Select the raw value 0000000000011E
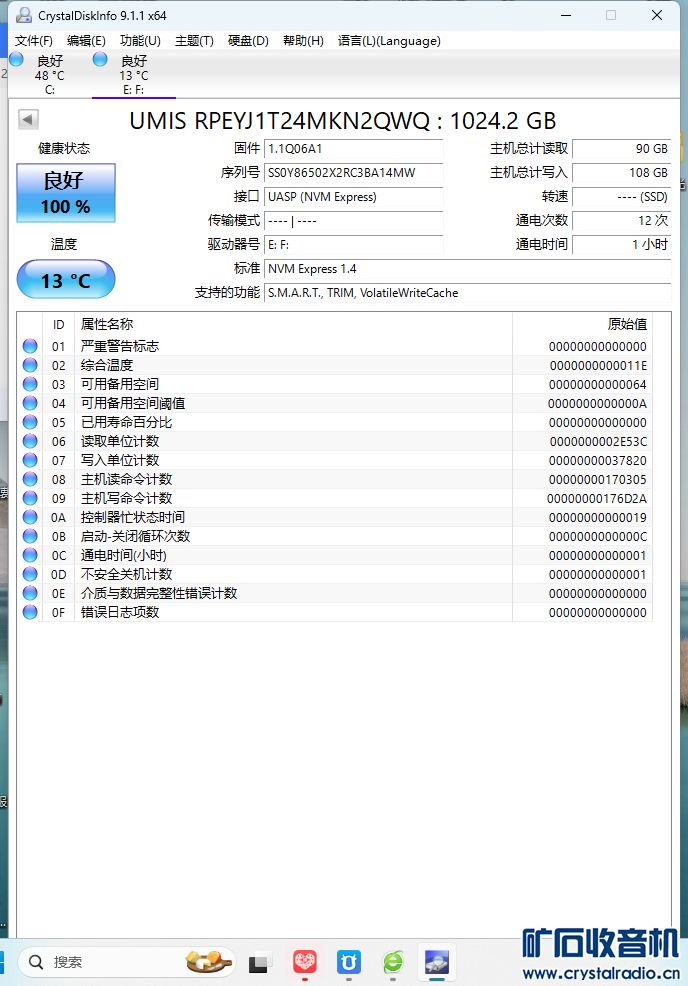 (598, 365)
